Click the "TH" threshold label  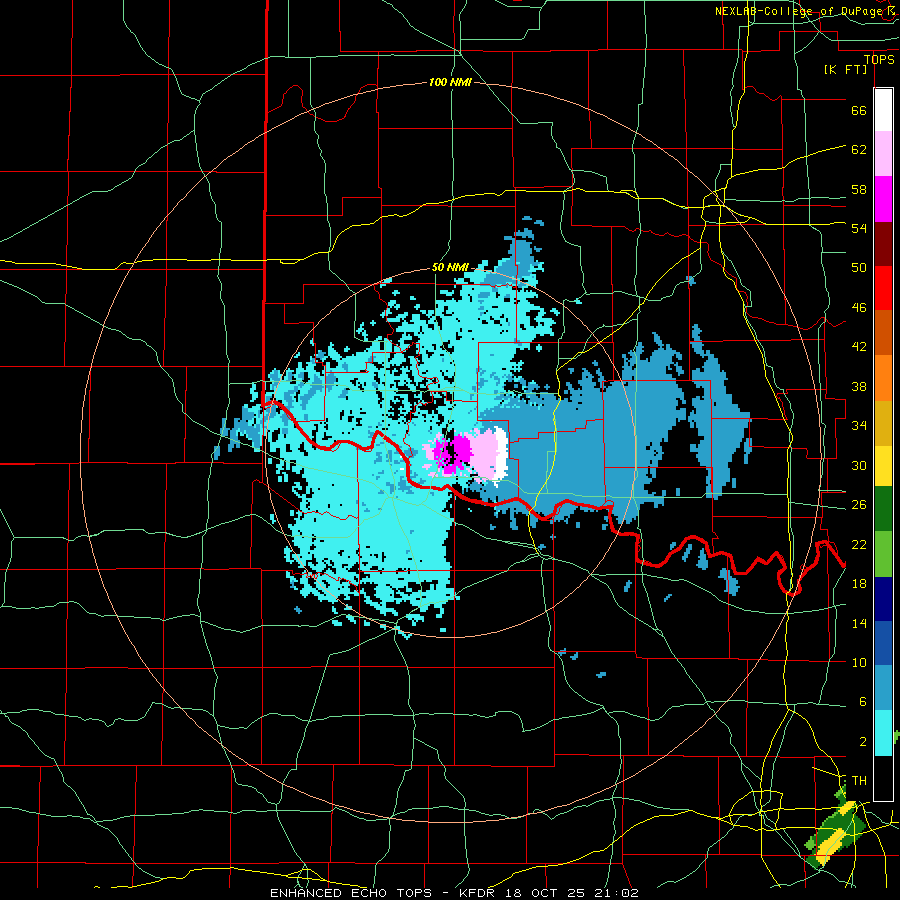tap(859, 781)
